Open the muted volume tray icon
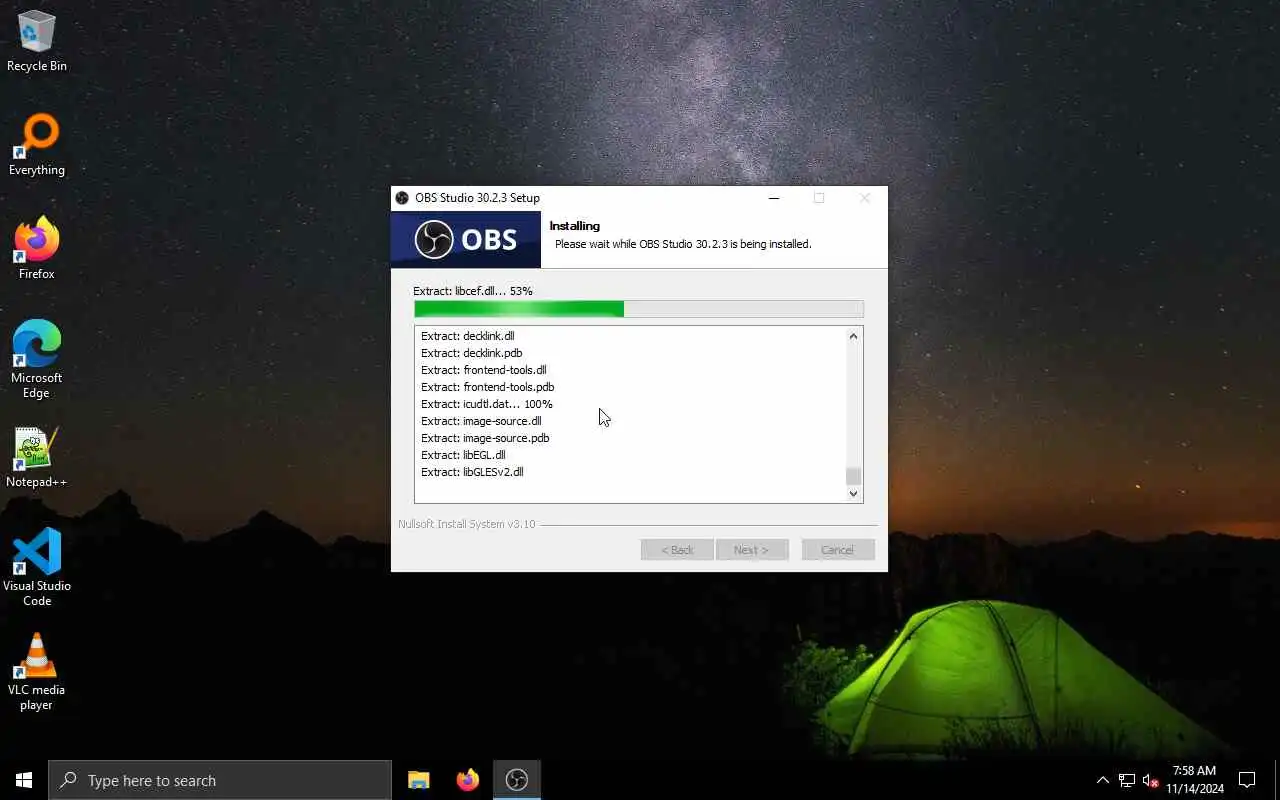This screenshot has height=800, width=1280. coord(1150,780)
